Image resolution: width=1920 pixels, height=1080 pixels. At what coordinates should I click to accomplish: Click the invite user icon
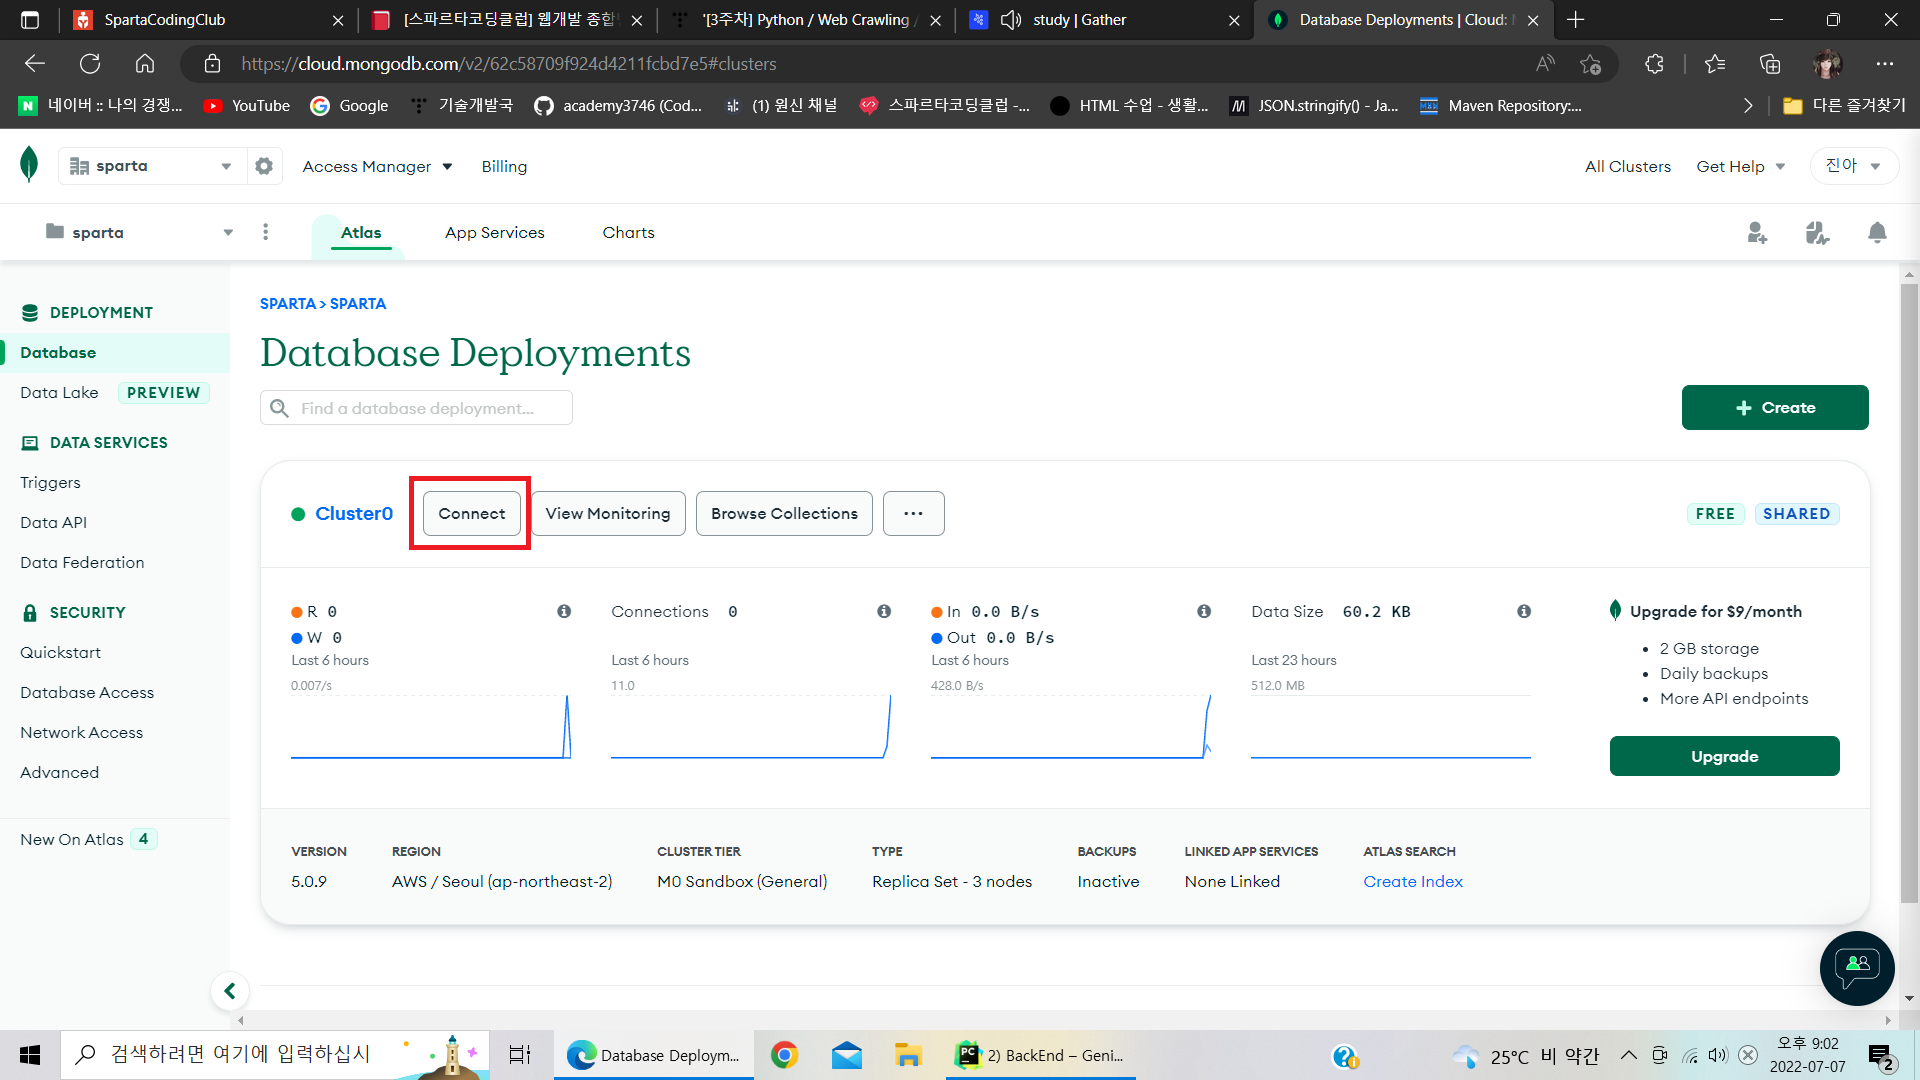tap(1757, 233)
